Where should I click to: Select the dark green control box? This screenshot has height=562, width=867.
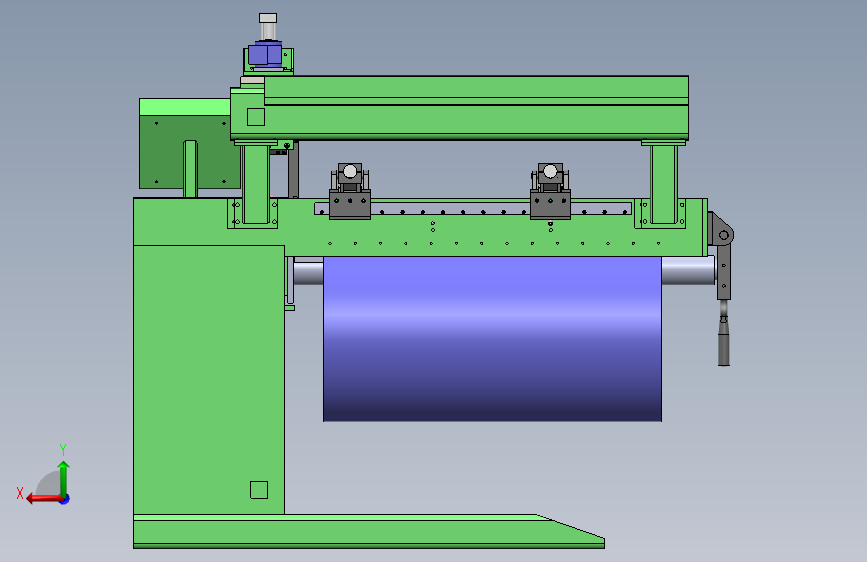[x=190, y=152]
